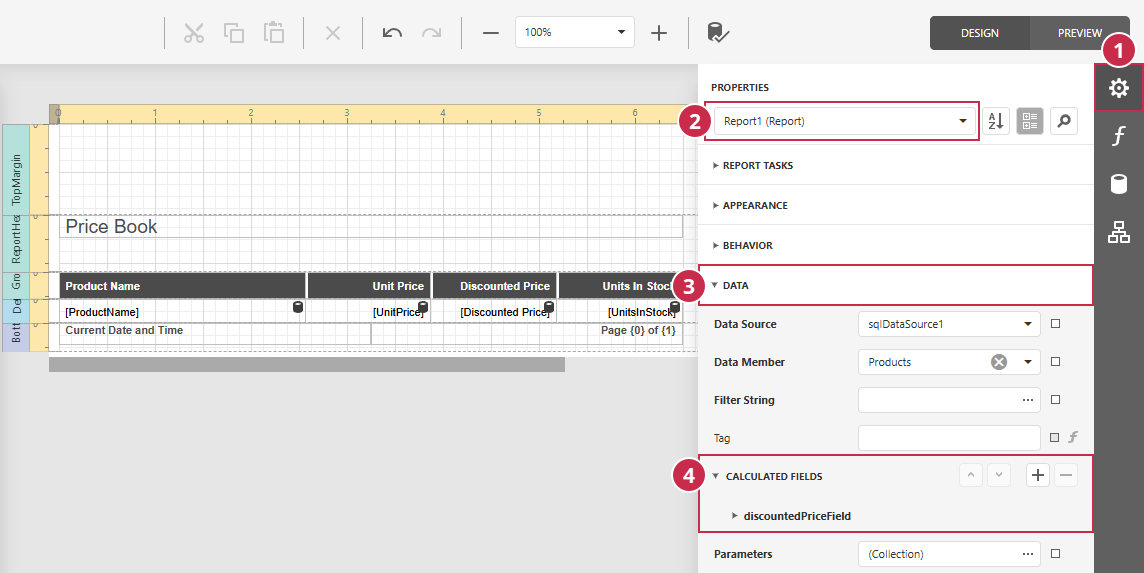Expand the discountedPriceField item

pos(735,515)
